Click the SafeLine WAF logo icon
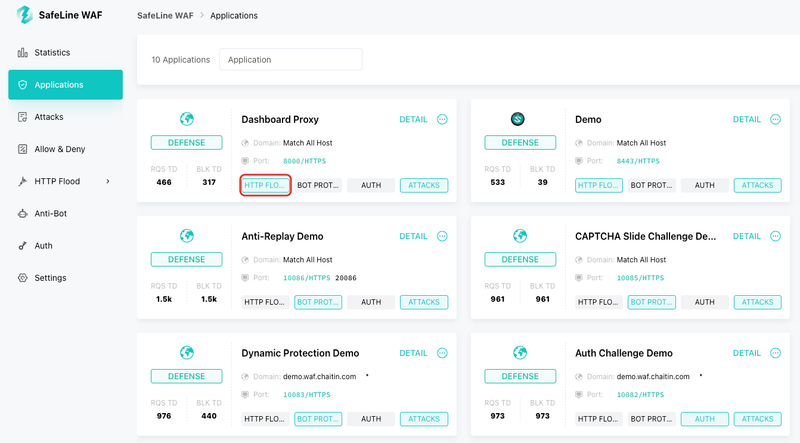The image size is (800, 443). click(x=24, y=15)
